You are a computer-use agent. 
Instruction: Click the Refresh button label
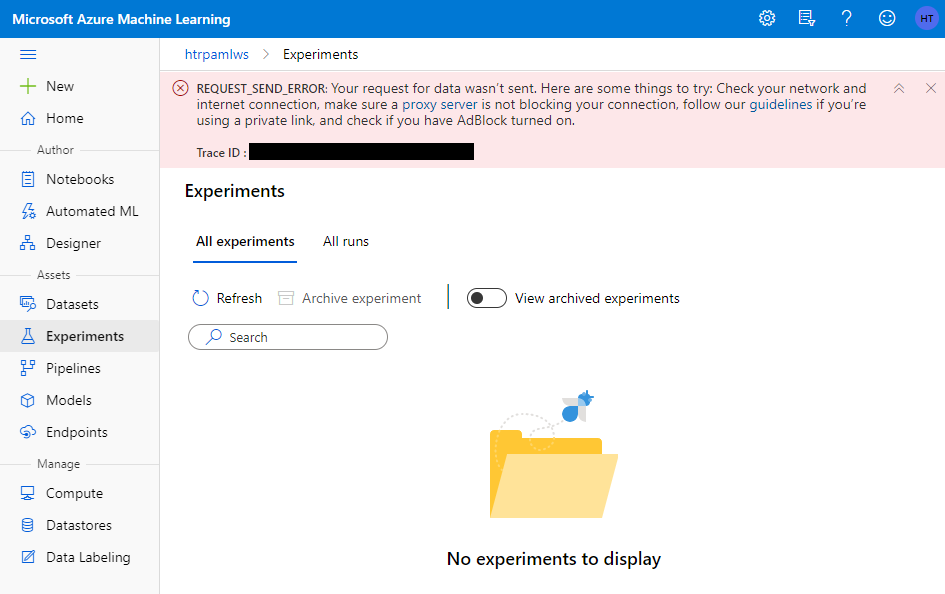[239, 298]
